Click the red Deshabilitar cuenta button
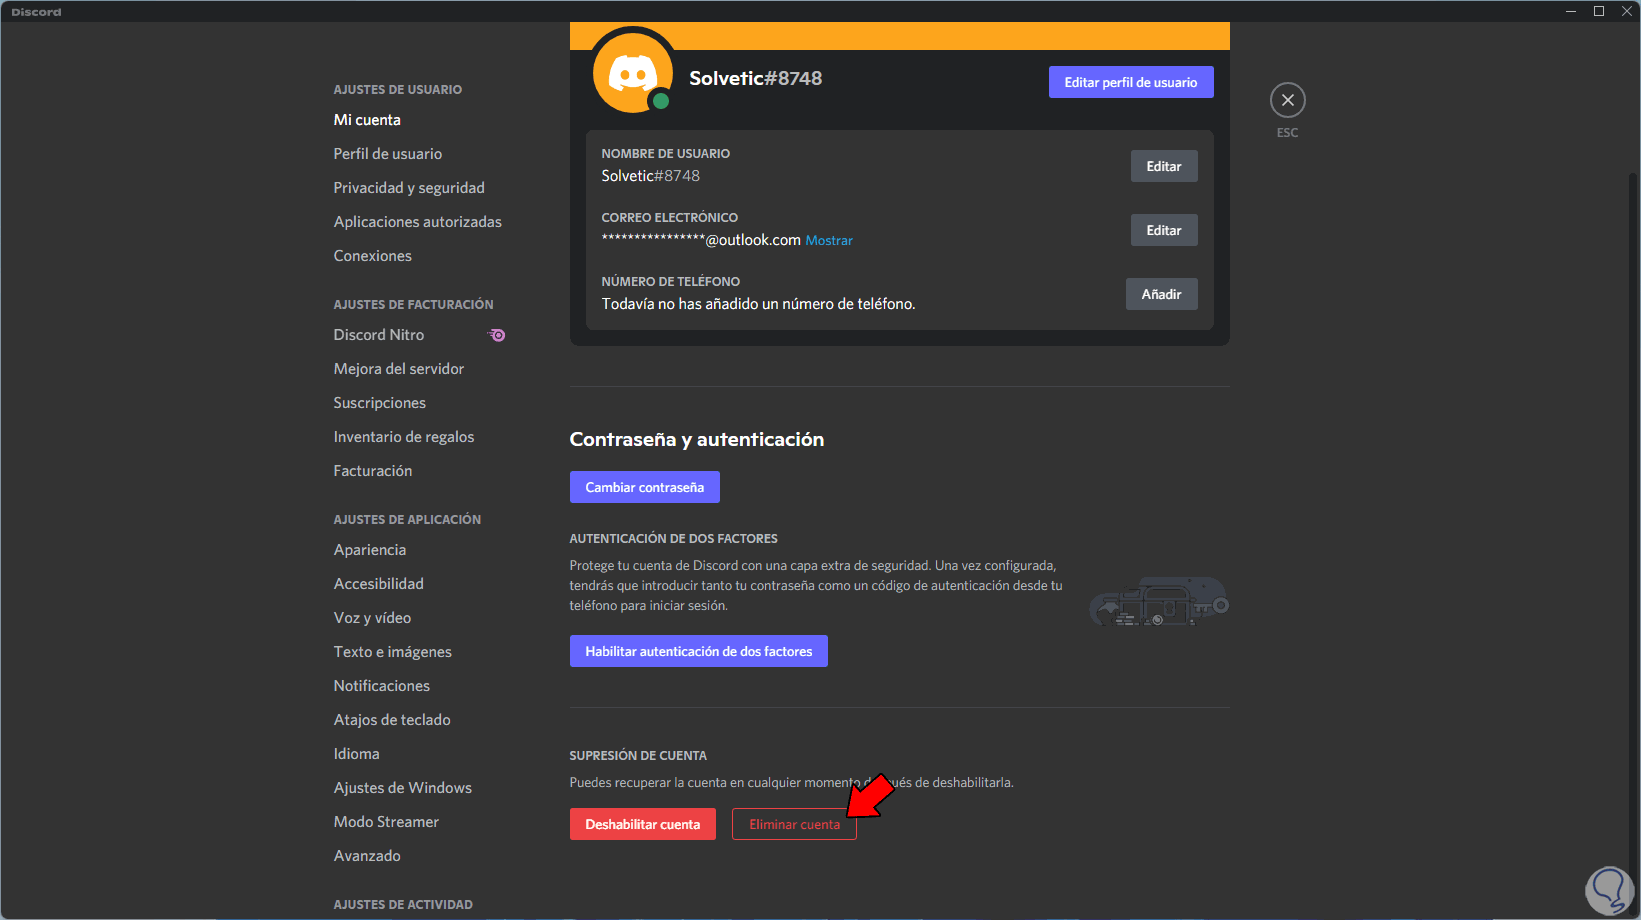The width and height of the screenshot is (1641, 920). coord(643,824)
